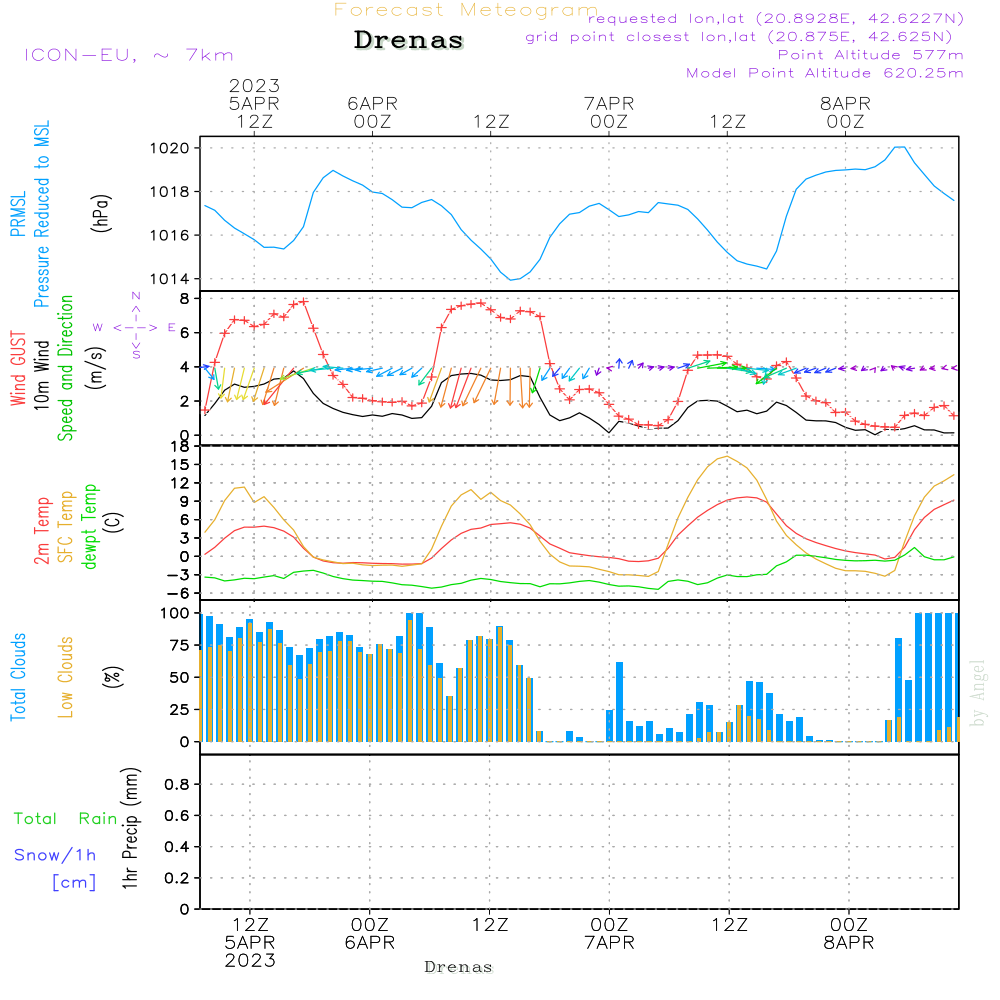Click the top 8APR 00Z time label
Viewport: 1000px width, 1000px height.
(x=846, y=112)
